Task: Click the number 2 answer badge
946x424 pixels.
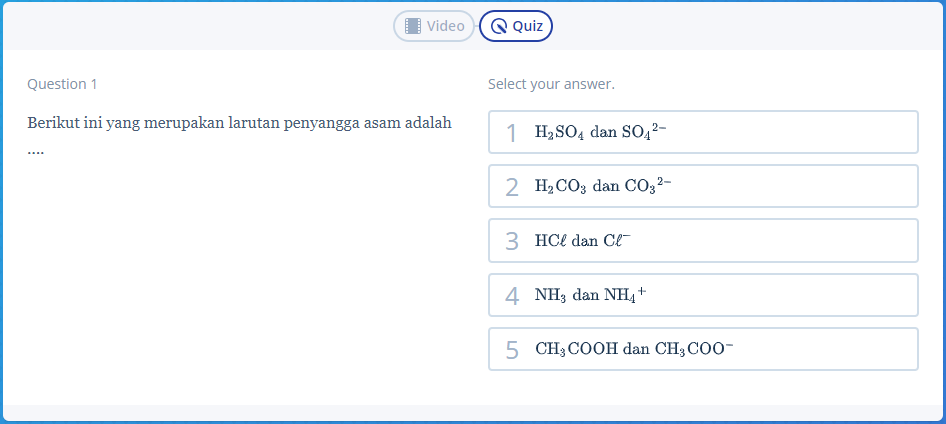Action: [x=512, y=187]
